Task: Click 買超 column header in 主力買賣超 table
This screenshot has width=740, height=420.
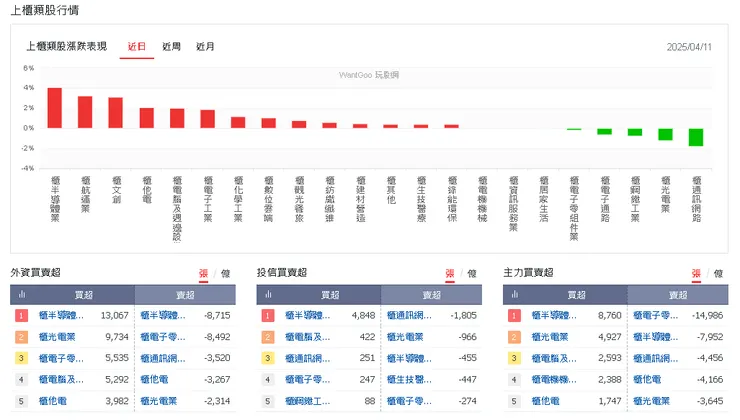Action: [576, 295]
